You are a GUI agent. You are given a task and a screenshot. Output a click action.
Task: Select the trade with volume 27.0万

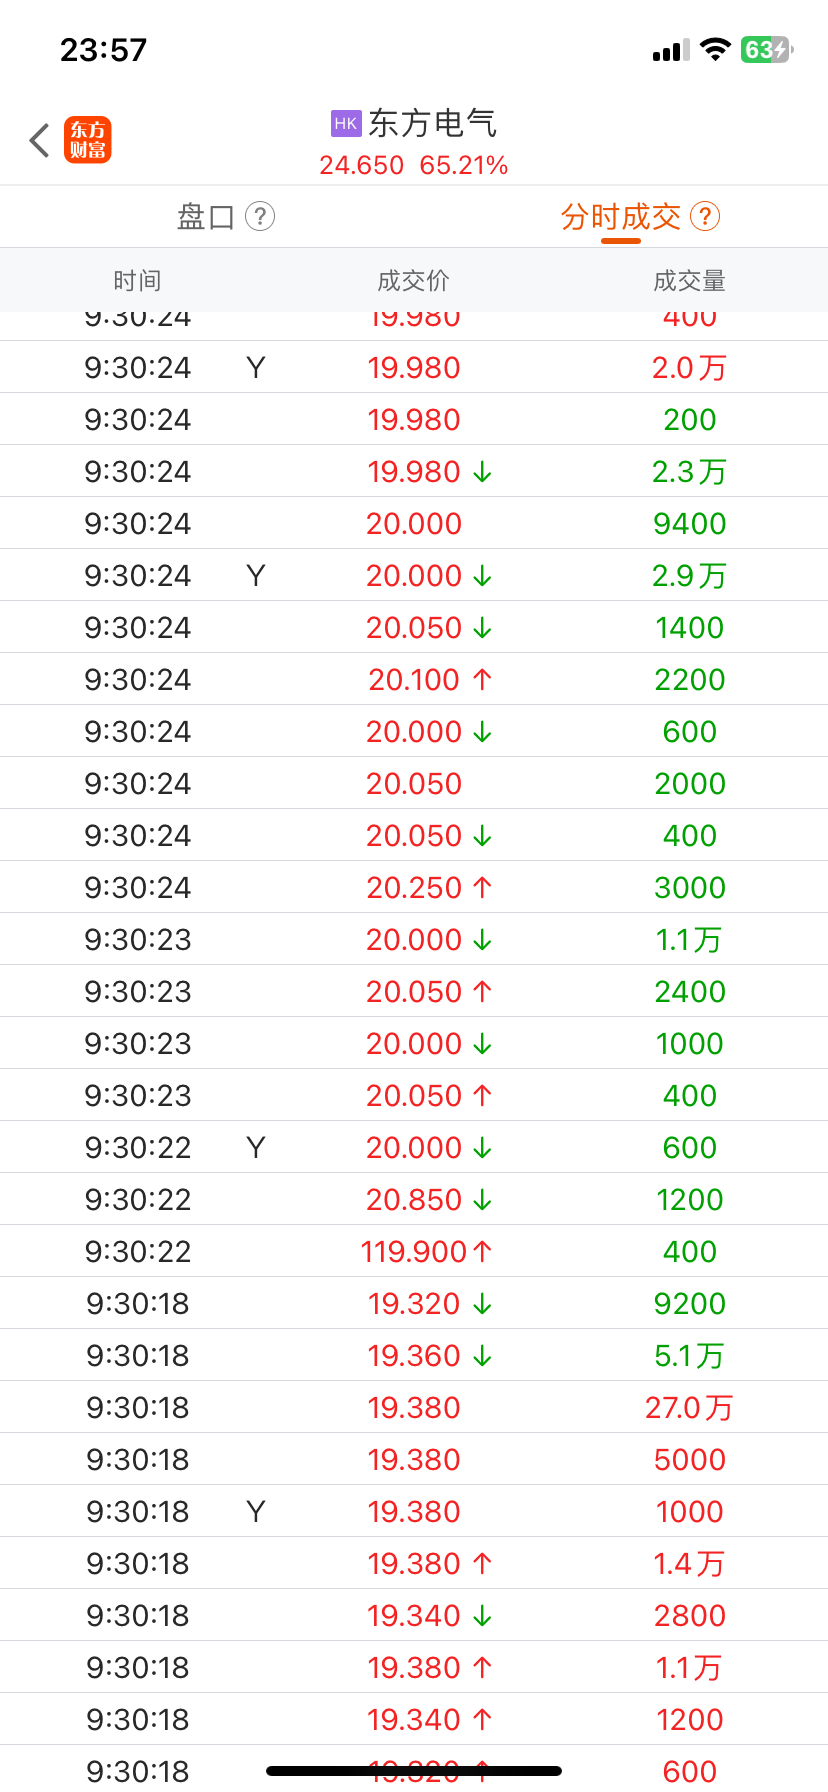tap(414, 1407)
